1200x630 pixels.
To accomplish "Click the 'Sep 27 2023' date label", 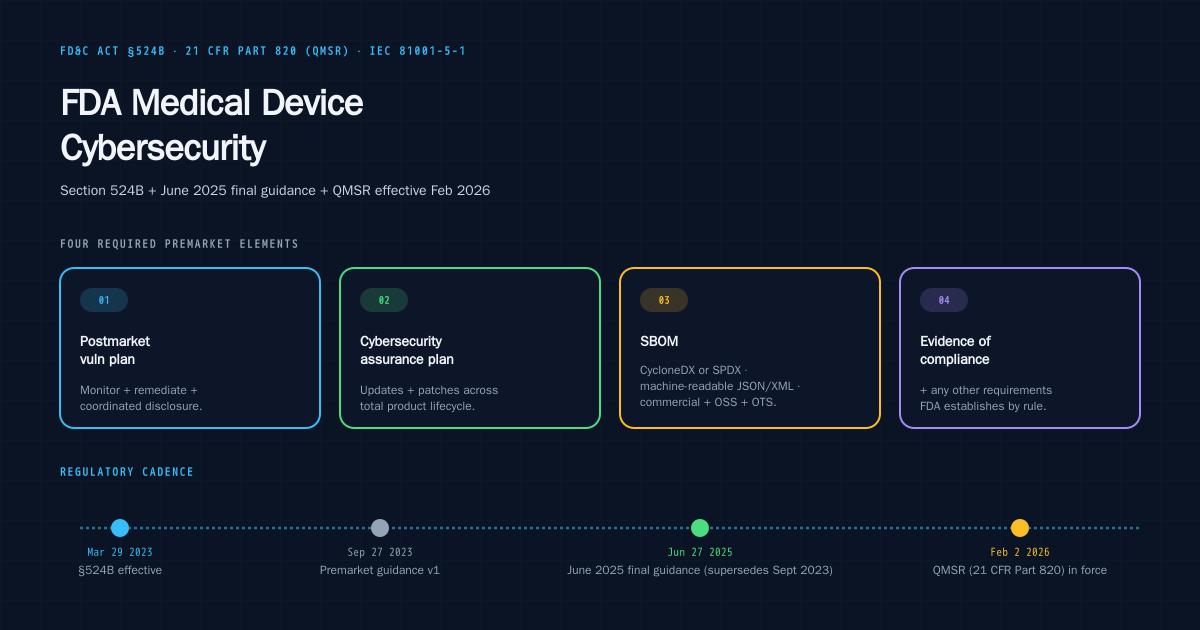I will (380, 552).
